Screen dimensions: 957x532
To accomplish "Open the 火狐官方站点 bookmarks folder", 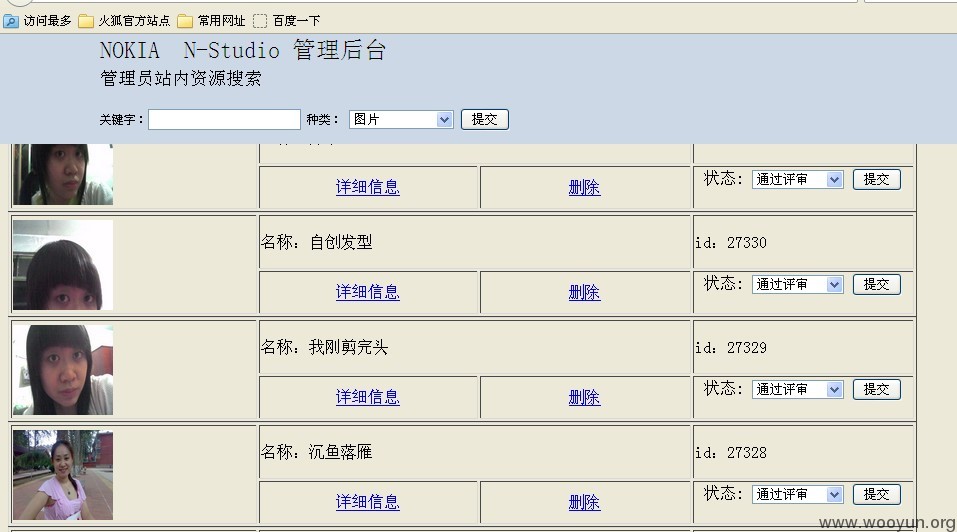I will click(x=125, y=21).
